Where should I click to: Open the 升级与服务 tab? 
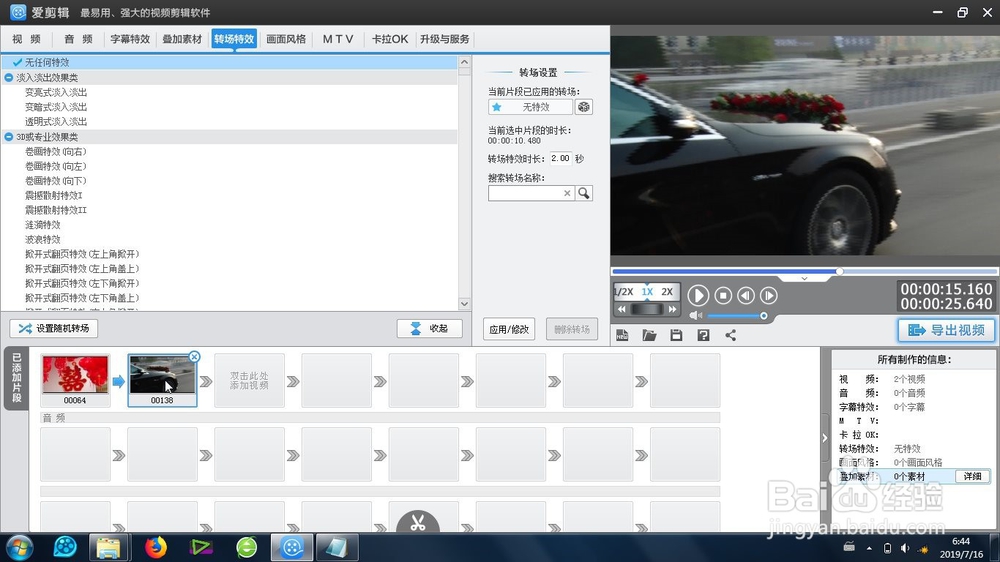[x=445, y=39]
